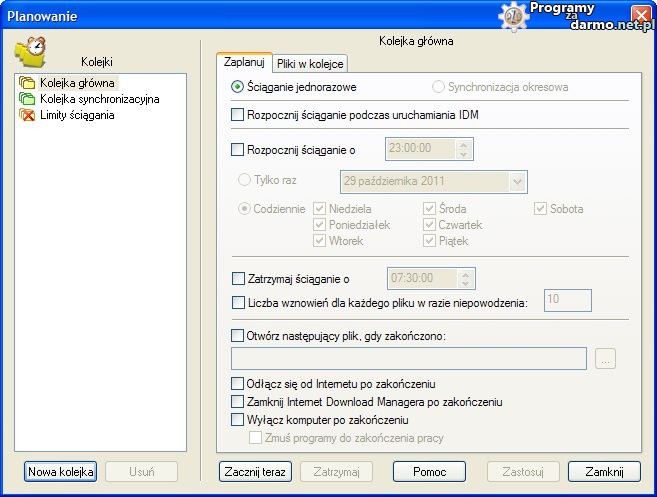
Task: Switch to the Pliki w kolejce tab
Action: pyautogui.click(x=310, y=64)
